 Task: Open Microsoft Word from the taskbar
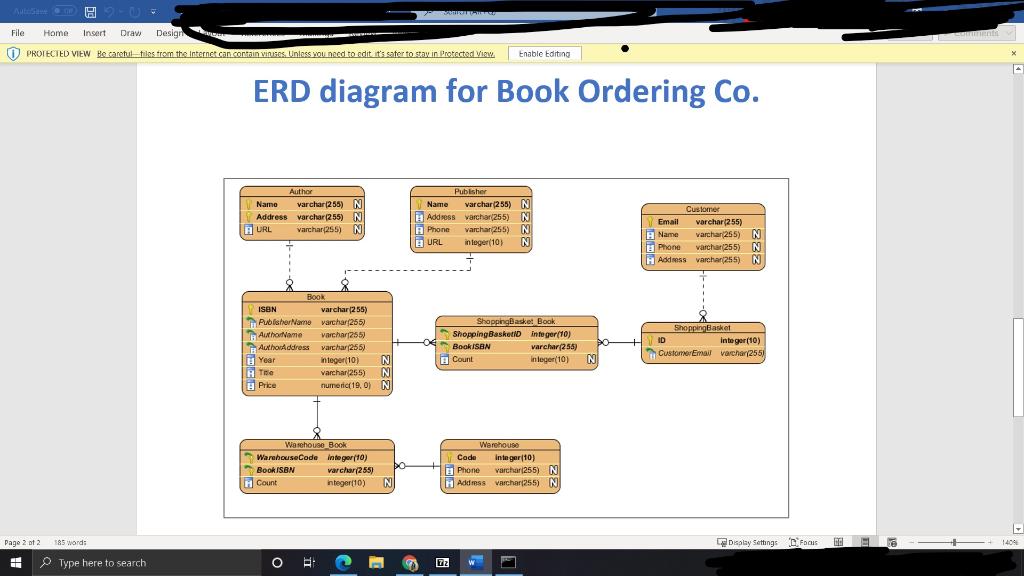[x=474, y=562]
